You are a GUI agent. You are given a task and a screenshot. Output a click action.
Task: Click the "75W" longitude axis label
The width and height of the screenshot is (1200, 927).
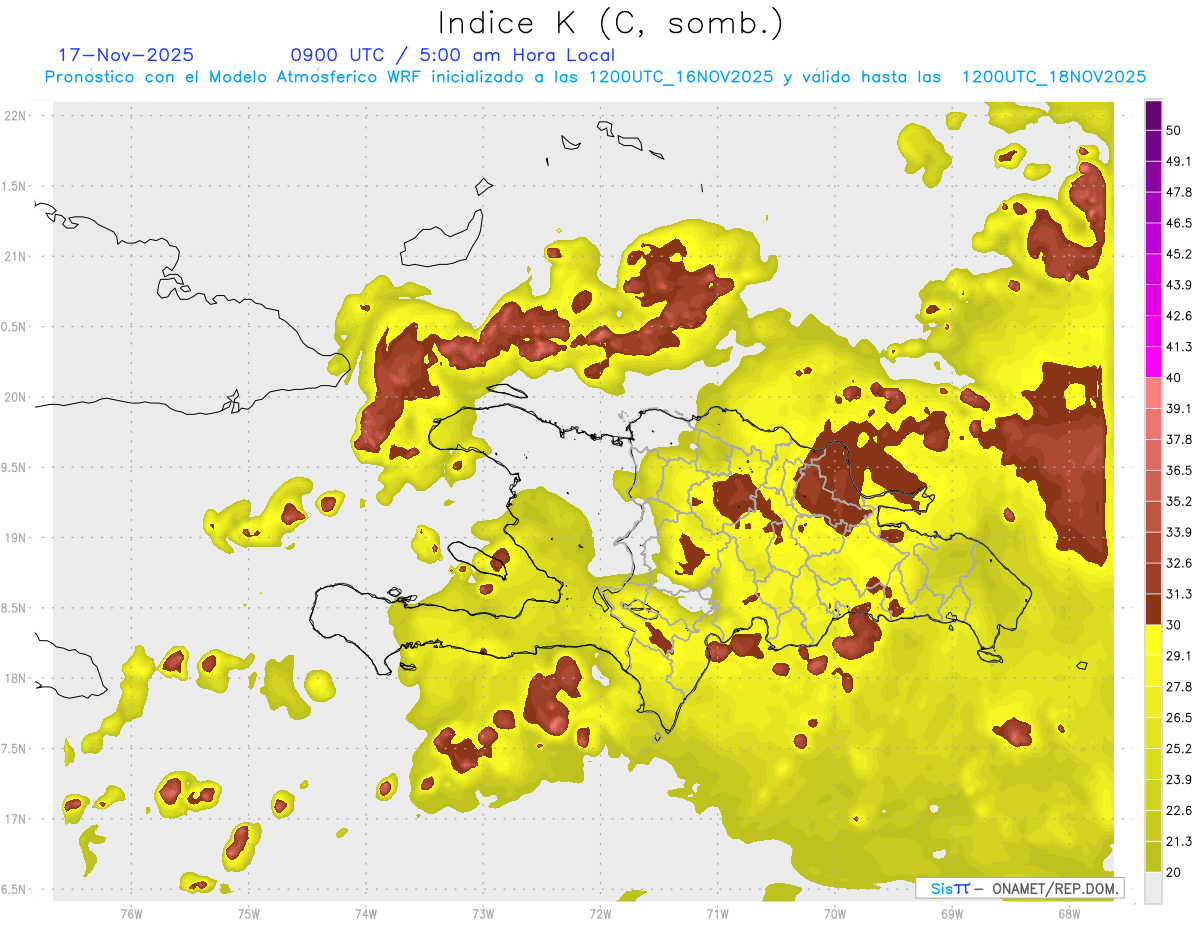click(x=249, y=913)
